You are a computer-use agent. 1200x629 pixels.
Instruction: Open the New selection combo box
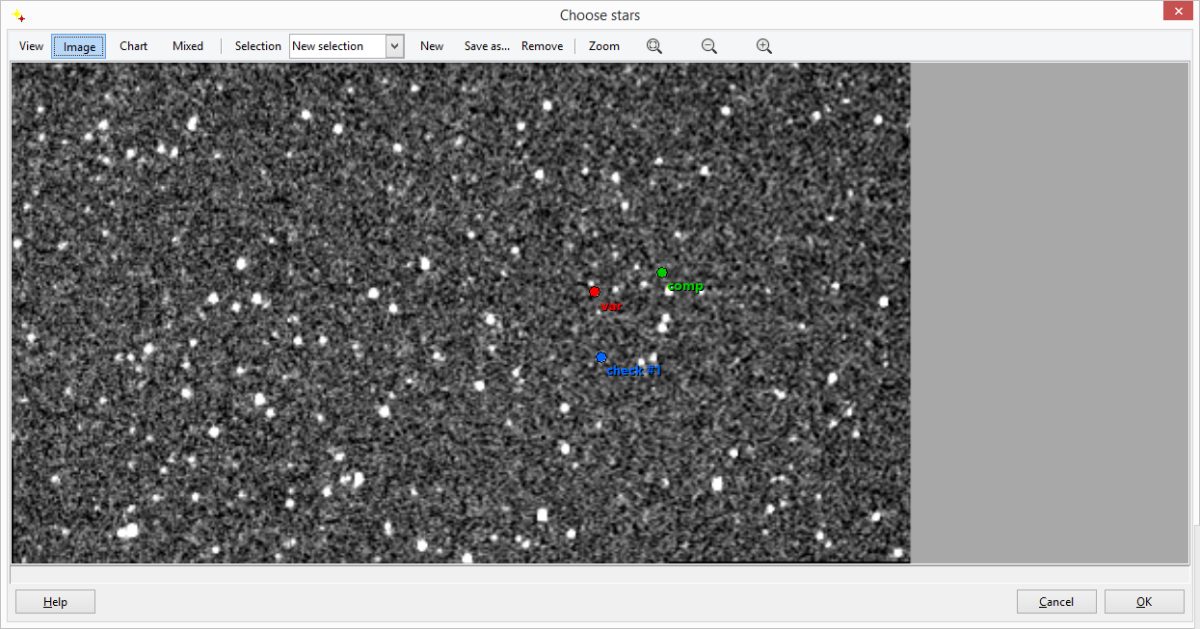[337, 46]
